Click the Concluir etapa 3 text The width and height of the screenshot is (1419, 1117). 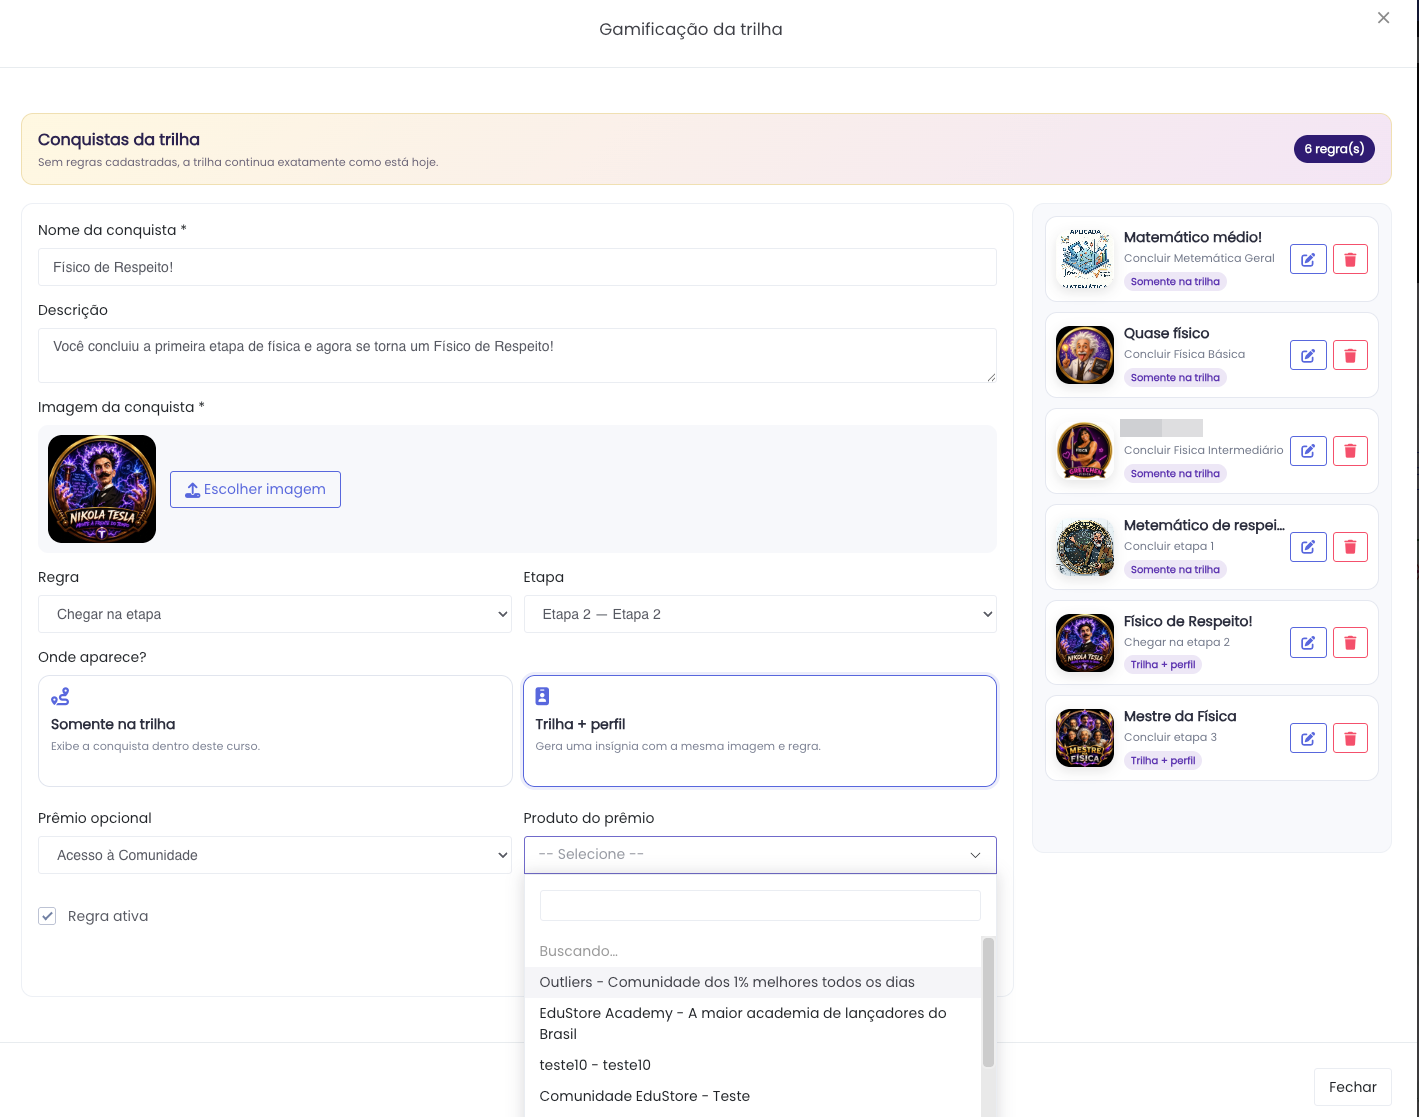click(1170, 737)
